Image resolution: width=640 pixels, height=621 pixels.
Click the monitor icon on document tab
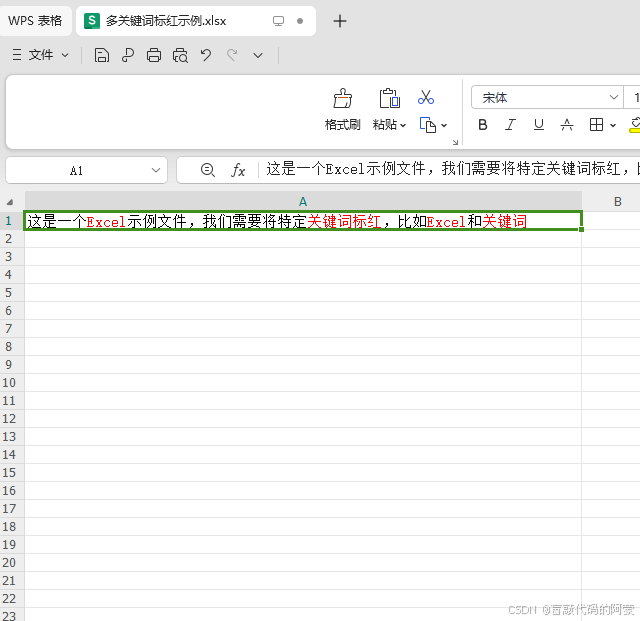(x=278, y=21)
